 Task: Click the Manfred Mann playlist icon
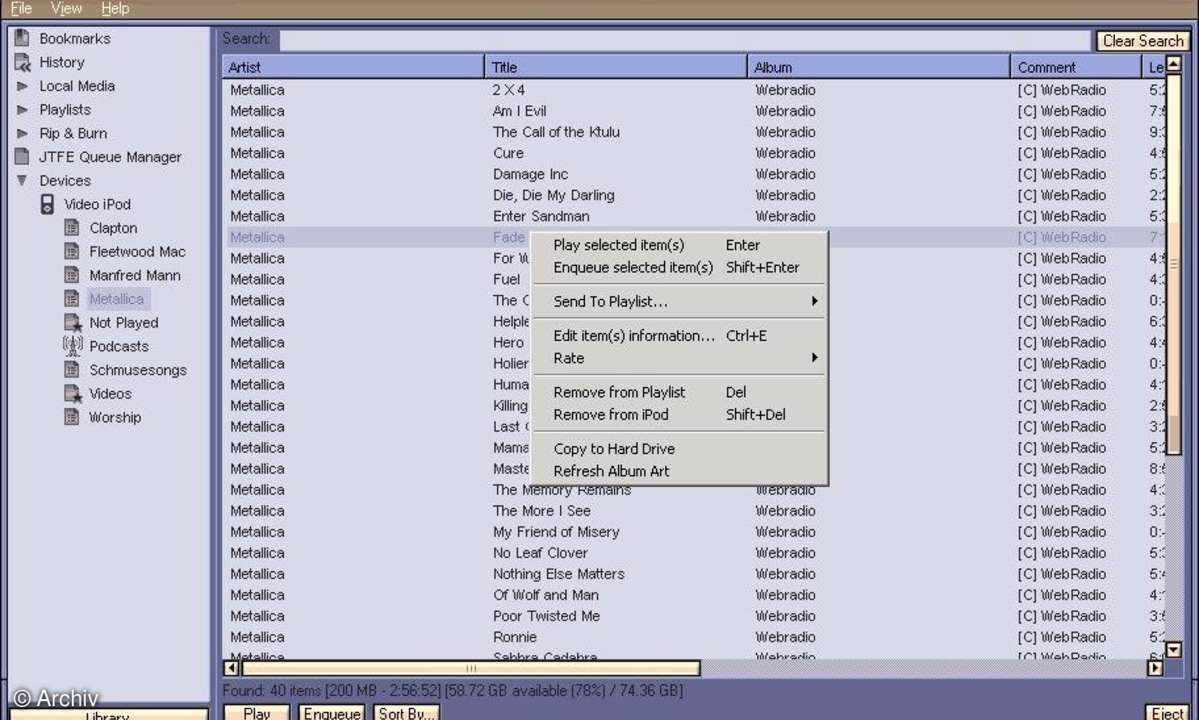coord(71,274)
